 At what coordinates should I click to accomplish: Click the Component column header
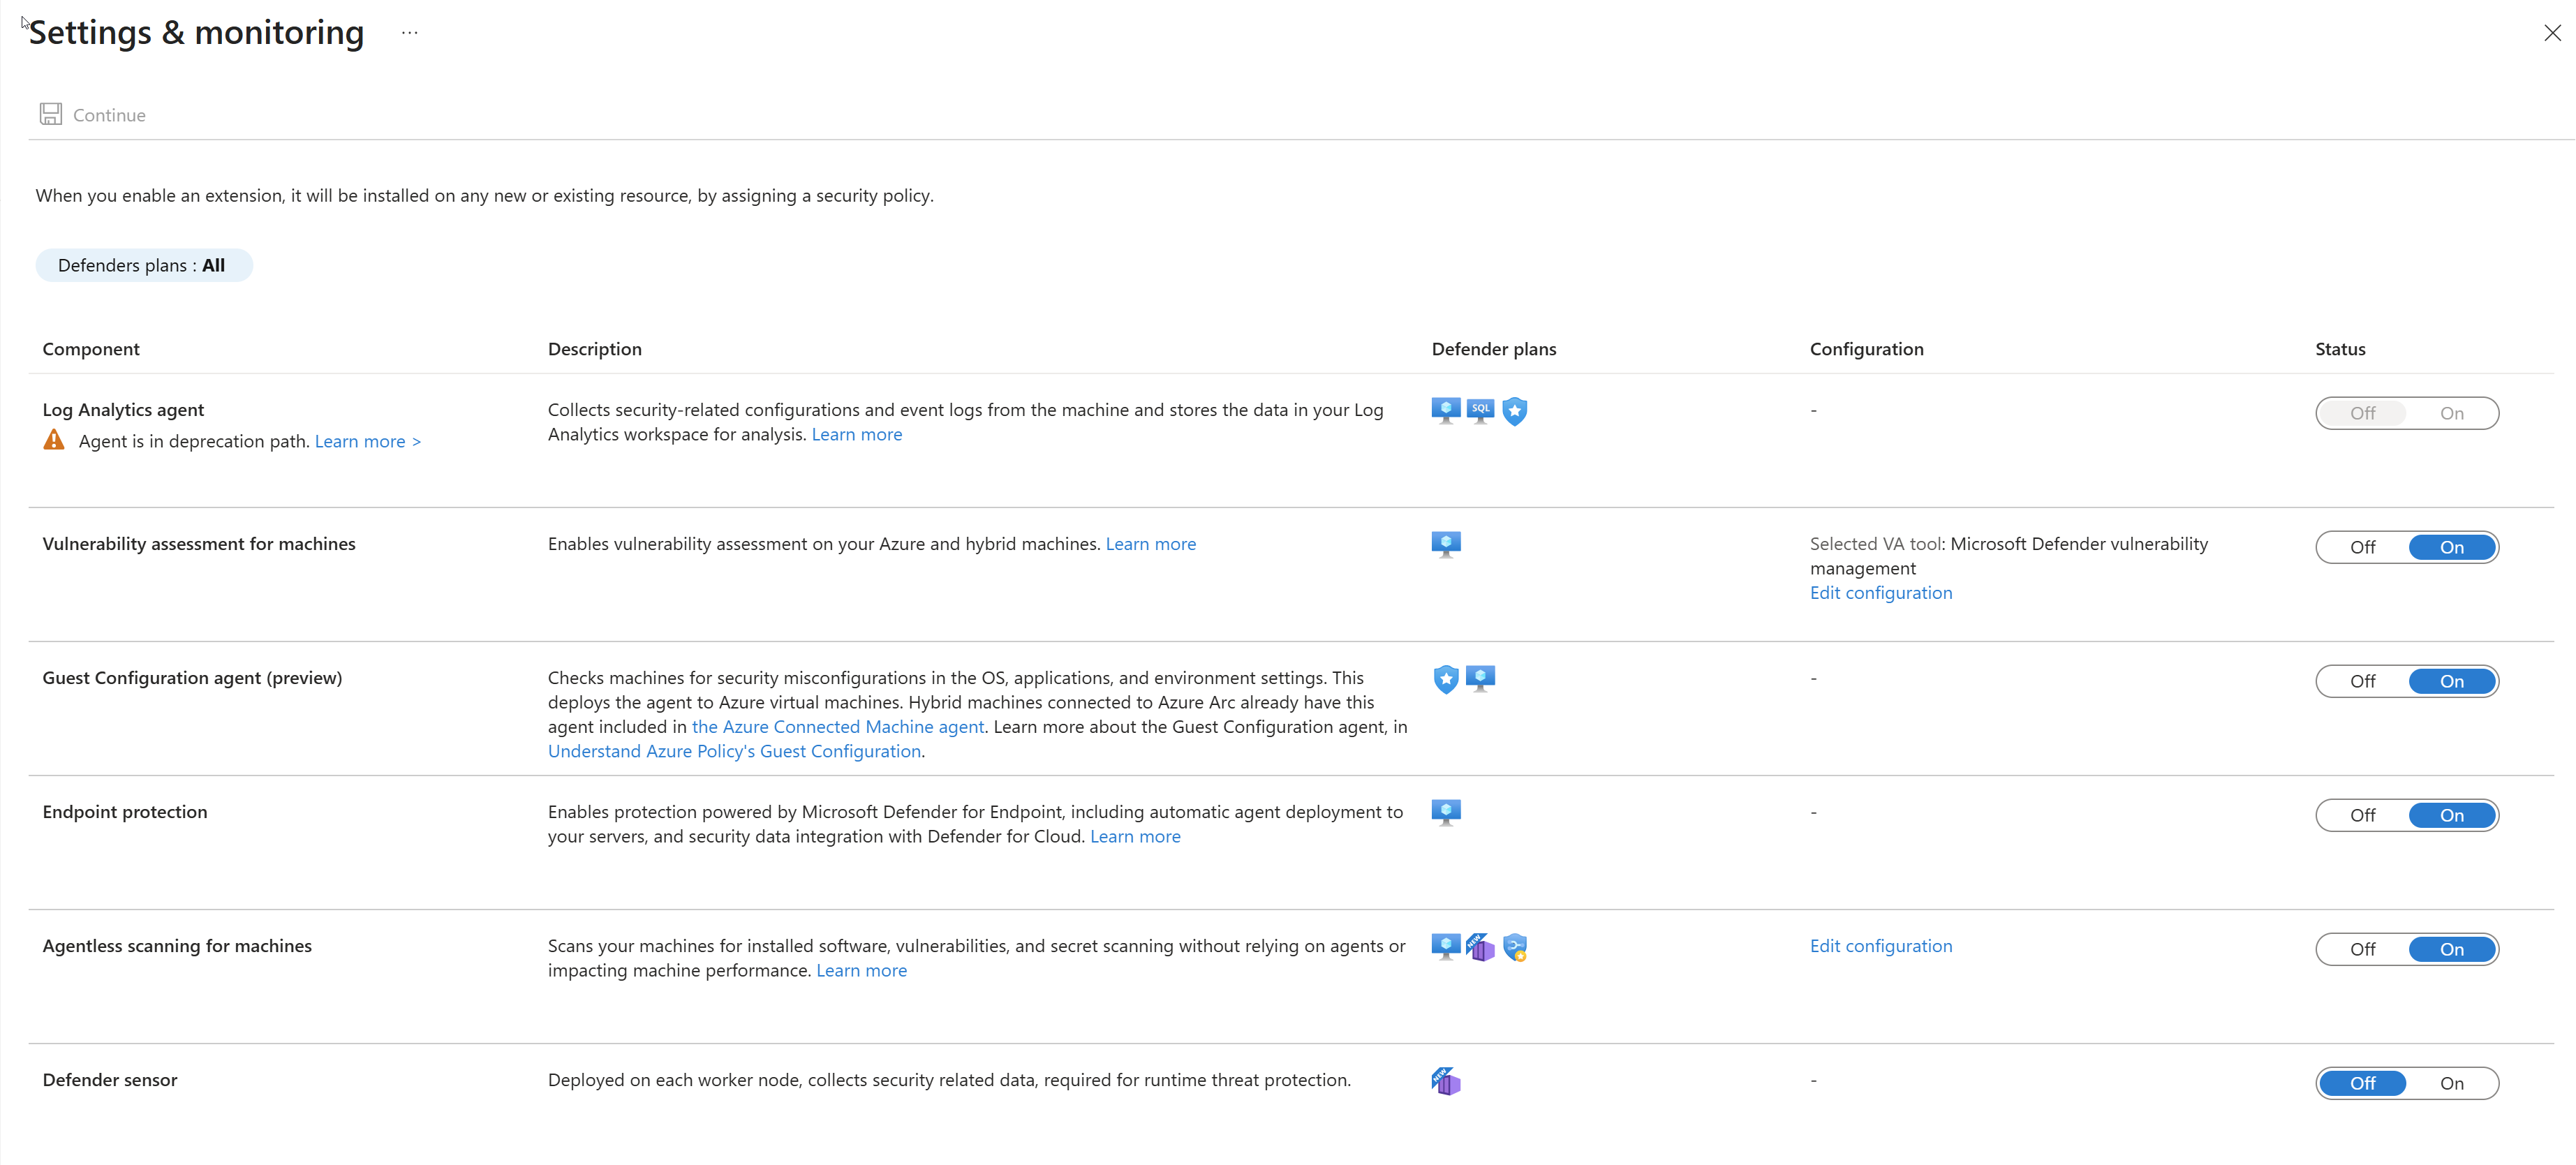(91, 349)
